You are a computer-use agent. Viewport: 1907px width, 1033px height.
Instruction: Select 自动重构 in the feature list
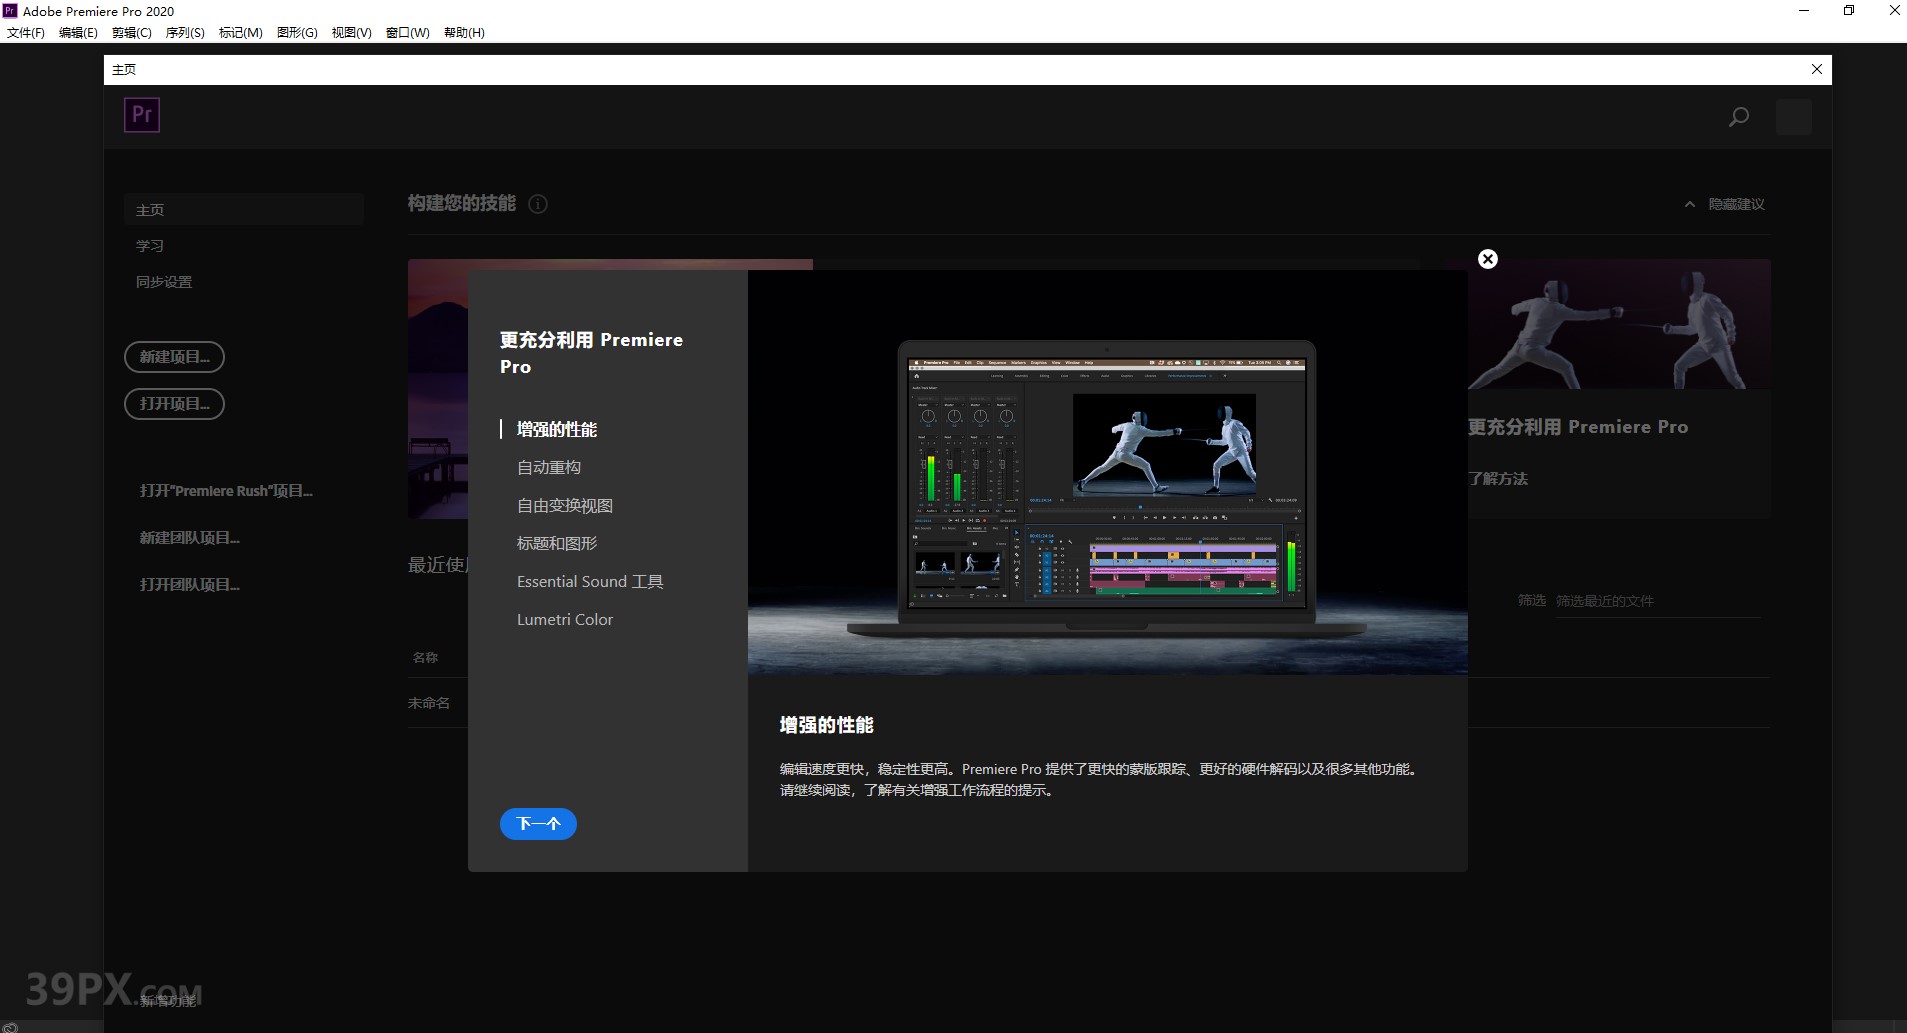click(548, 467)
